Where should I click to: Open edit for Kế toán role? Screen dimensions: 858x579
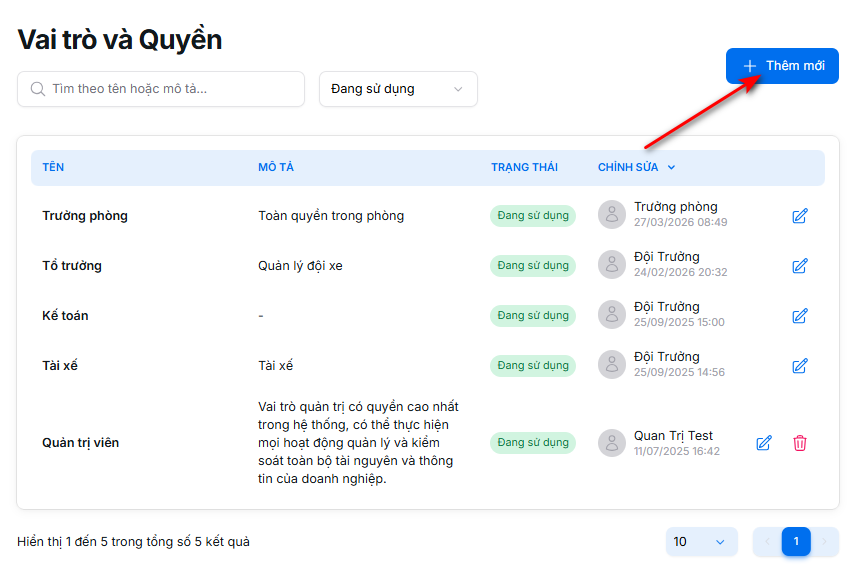pos(799,316)
